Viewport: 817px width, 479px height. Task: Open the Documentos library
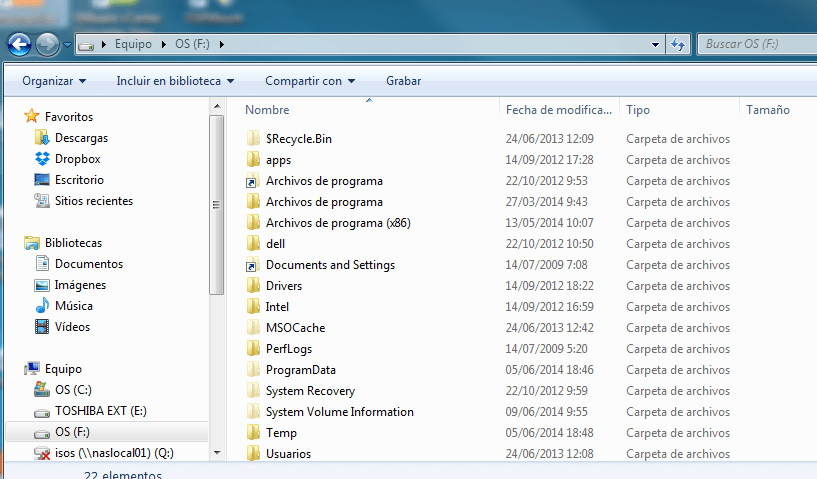click(89, 264)
